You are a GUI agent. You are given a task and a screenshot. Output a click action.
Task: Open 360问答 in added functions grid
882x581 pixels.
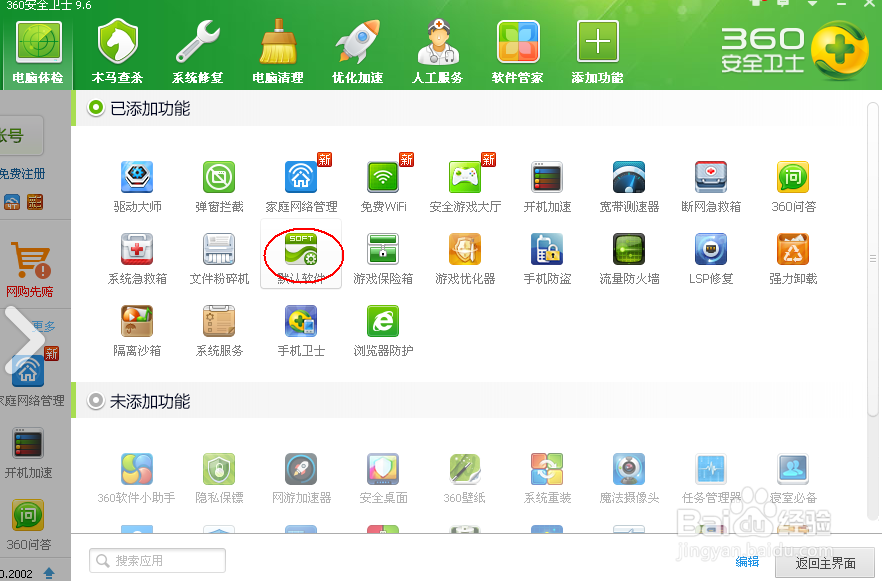[793, 187]
